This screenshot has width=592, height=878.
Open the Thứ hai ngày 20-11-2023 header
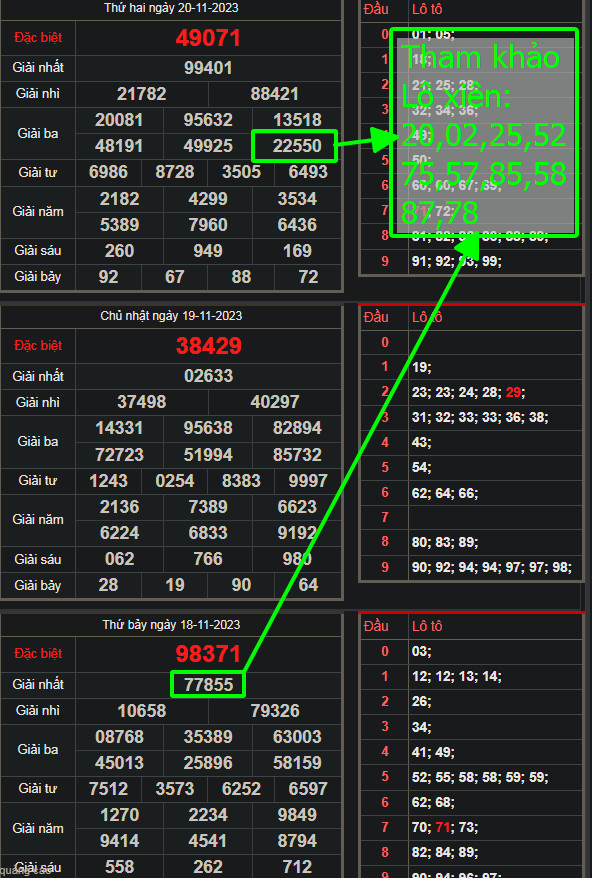click(x=171, y=8)
